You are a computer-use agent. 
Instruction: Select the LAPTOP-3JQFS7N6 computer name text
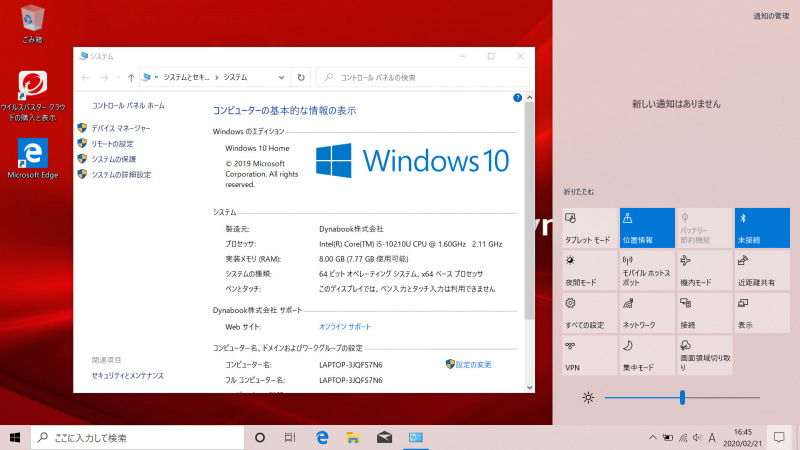(x=351, y=365)
